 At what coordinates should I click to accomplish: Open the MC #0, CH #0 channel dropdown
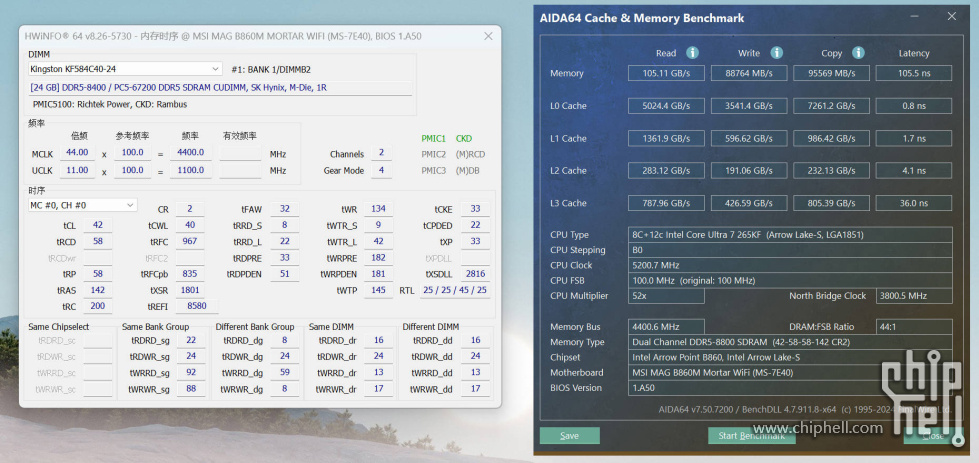coord(82,205)
